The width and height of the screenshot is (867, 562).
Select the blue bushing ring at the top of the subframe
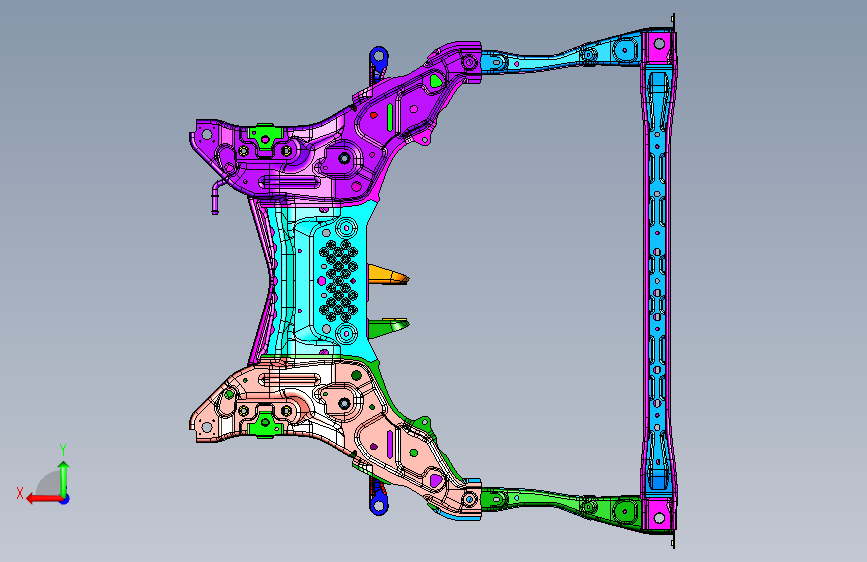[379, 56]
